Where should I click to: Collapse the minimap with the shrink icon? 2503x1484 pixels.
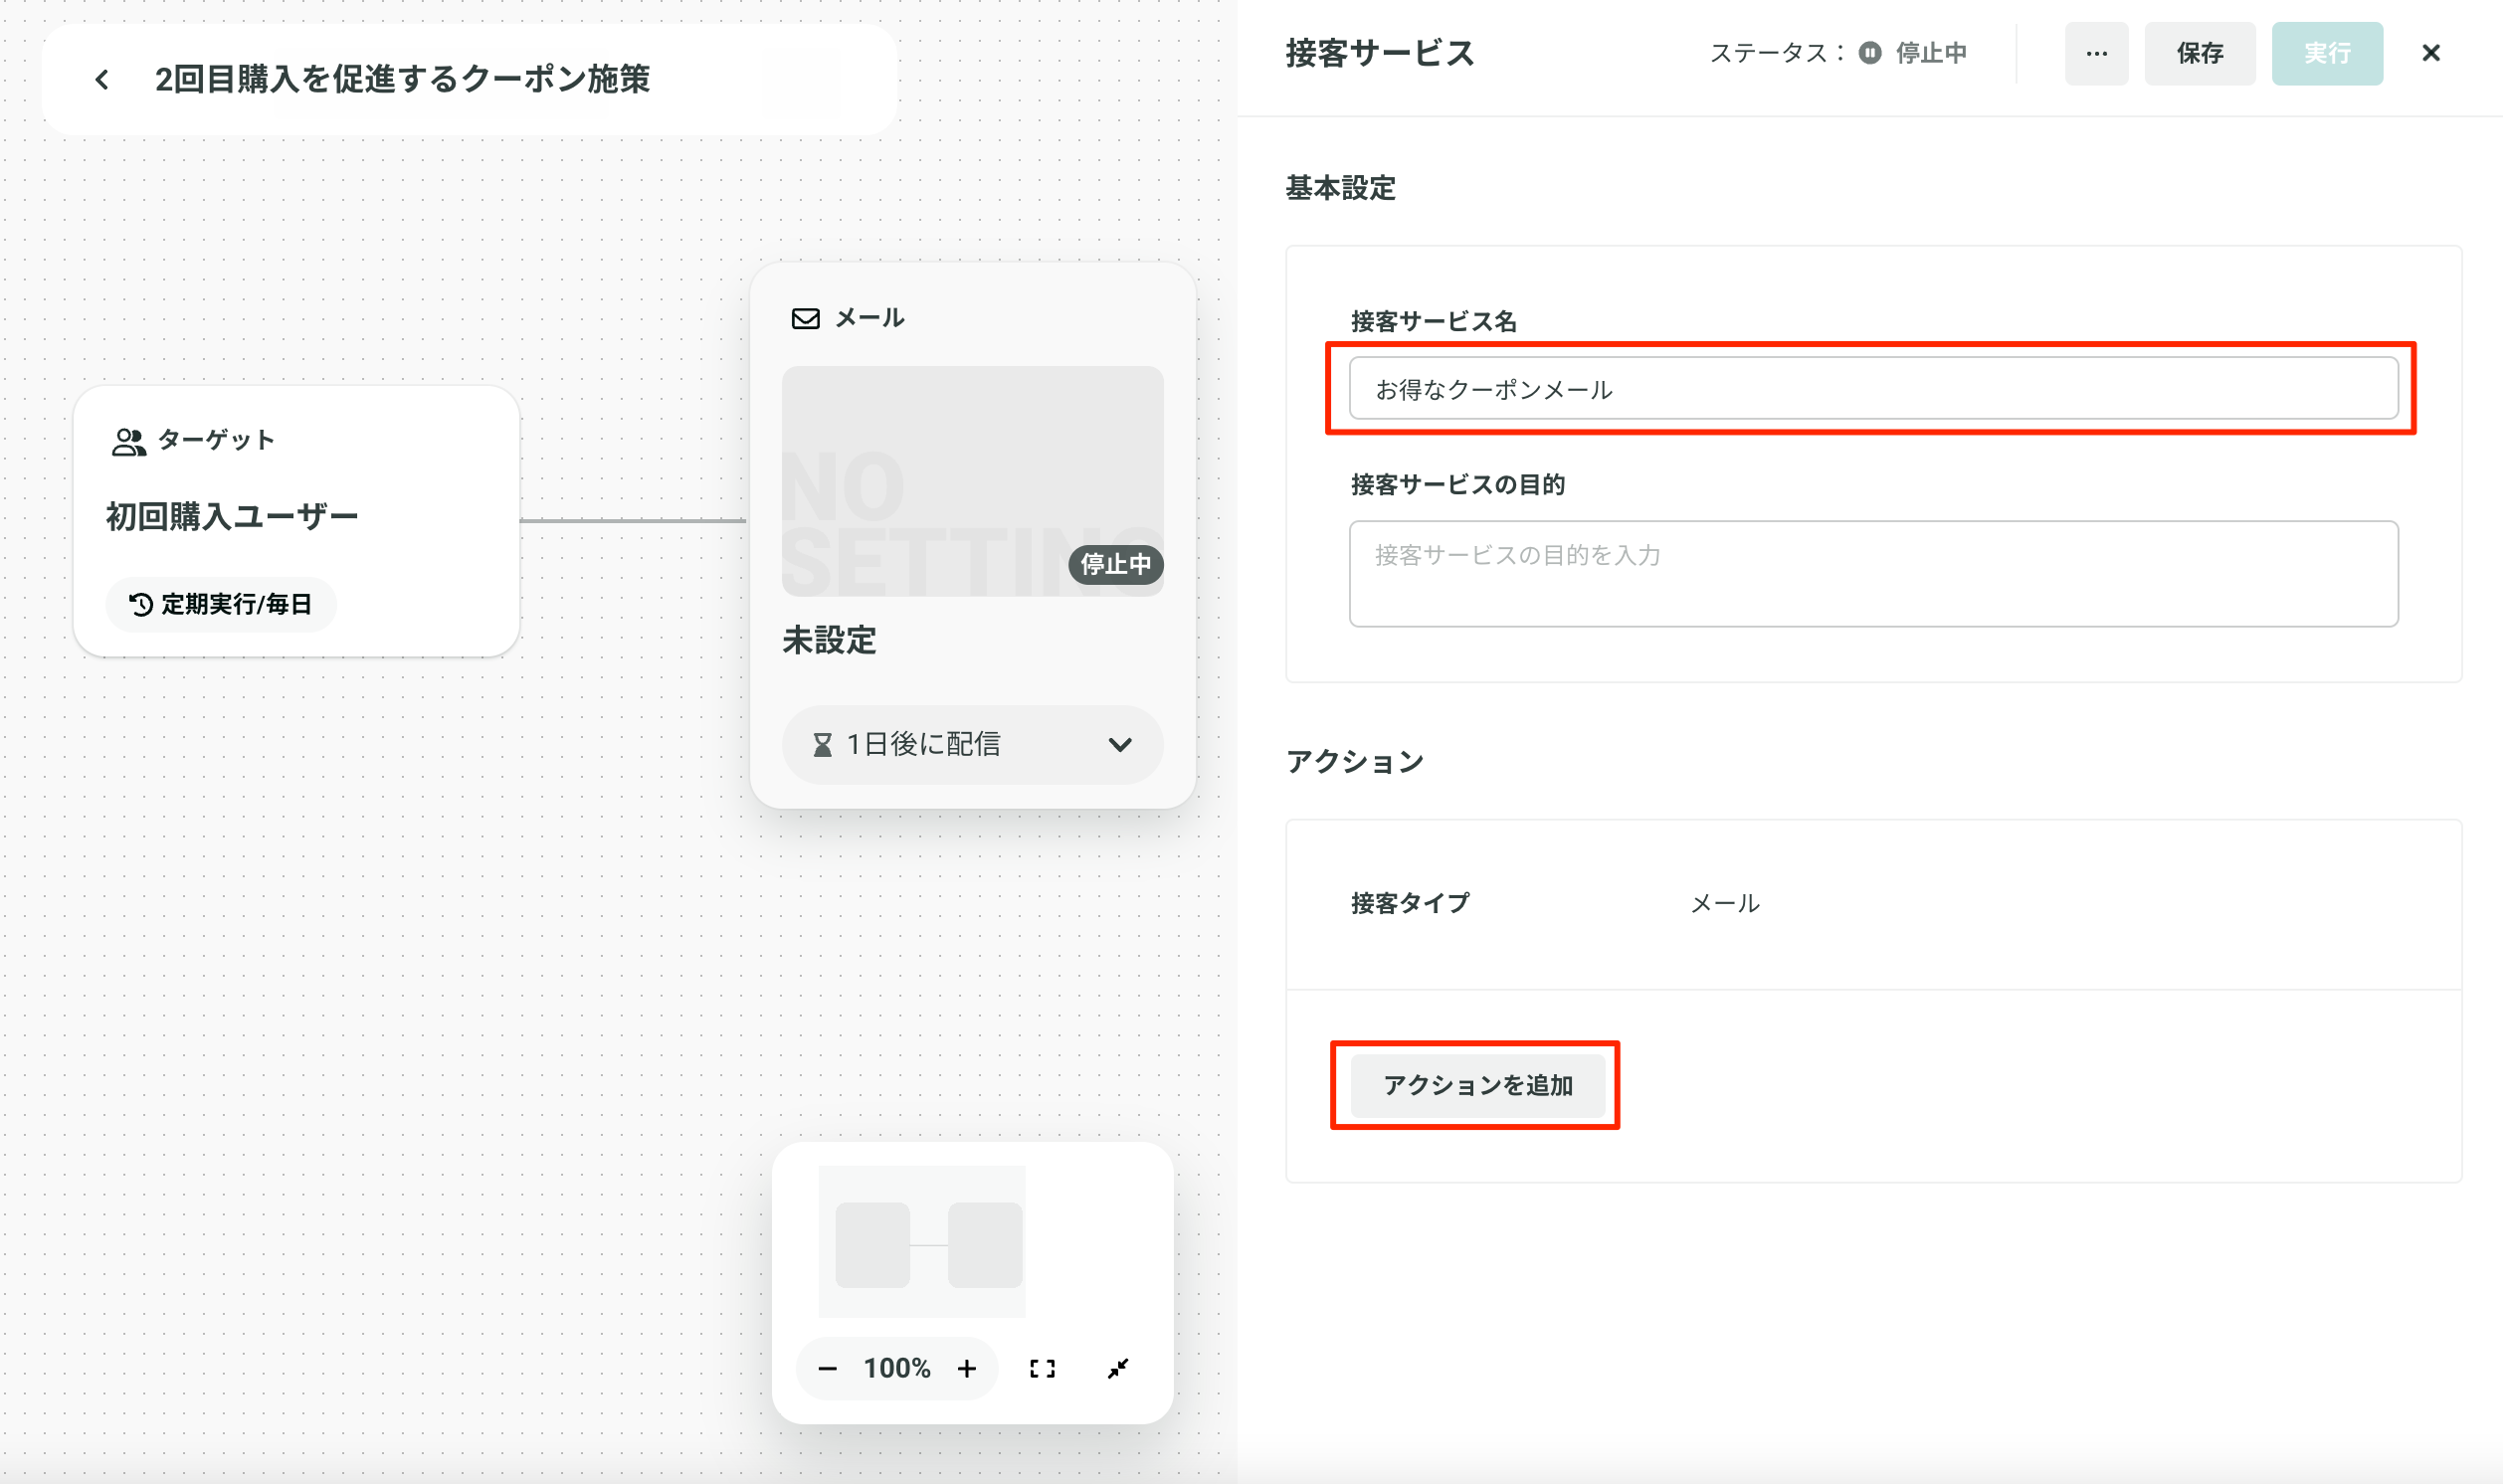point(1118,1368)
